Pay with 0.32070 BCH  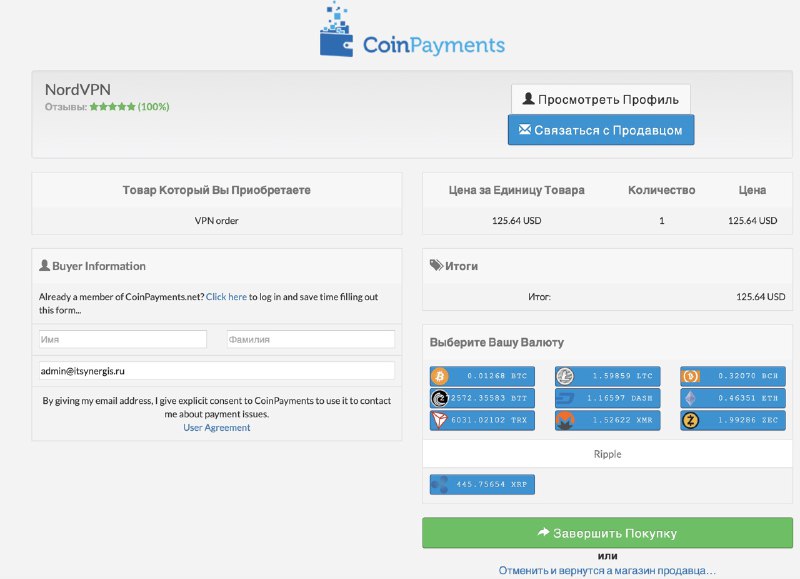point(733,376)
